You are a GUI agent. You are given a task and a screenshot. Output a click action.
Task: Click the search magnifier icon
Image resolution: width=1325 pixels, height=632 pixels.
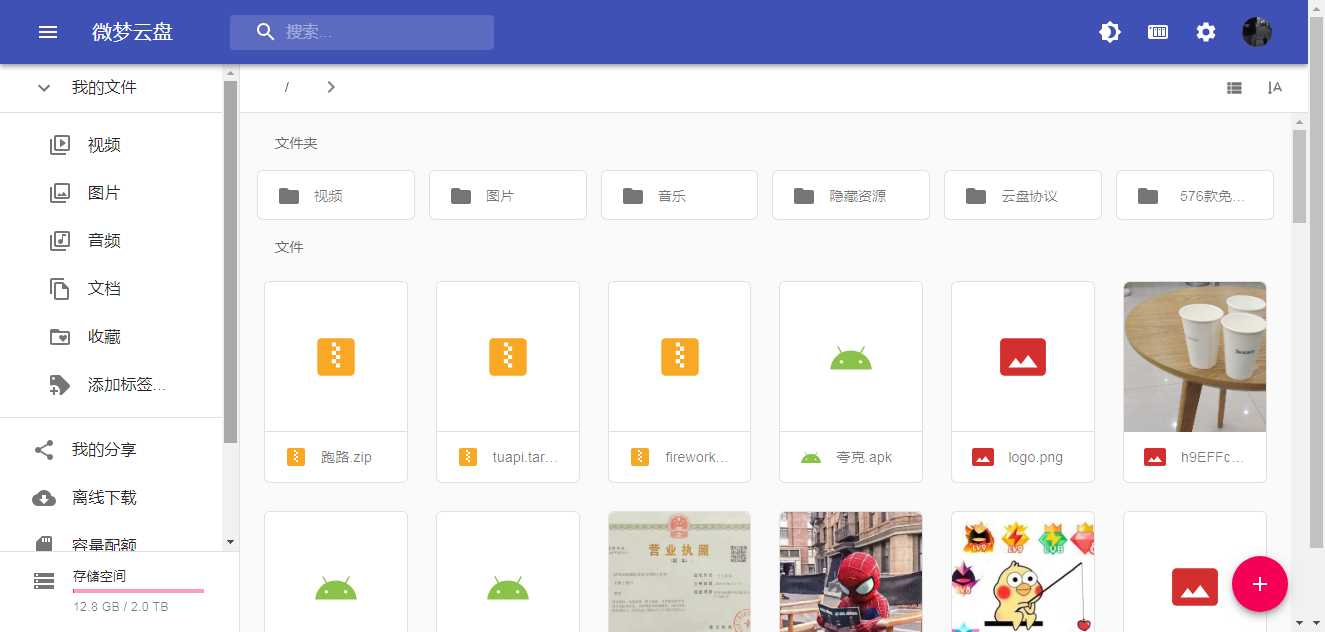pyautogui.click(x=265, y=32)
